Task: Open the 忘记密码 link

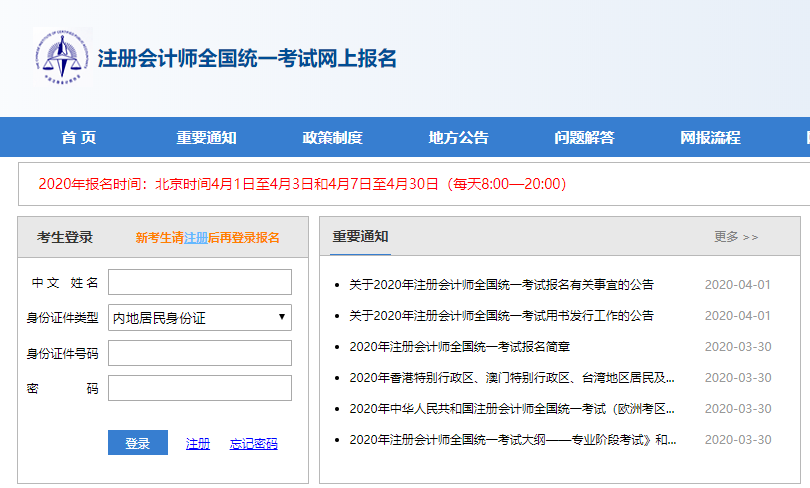Action: tap(254, 444)
